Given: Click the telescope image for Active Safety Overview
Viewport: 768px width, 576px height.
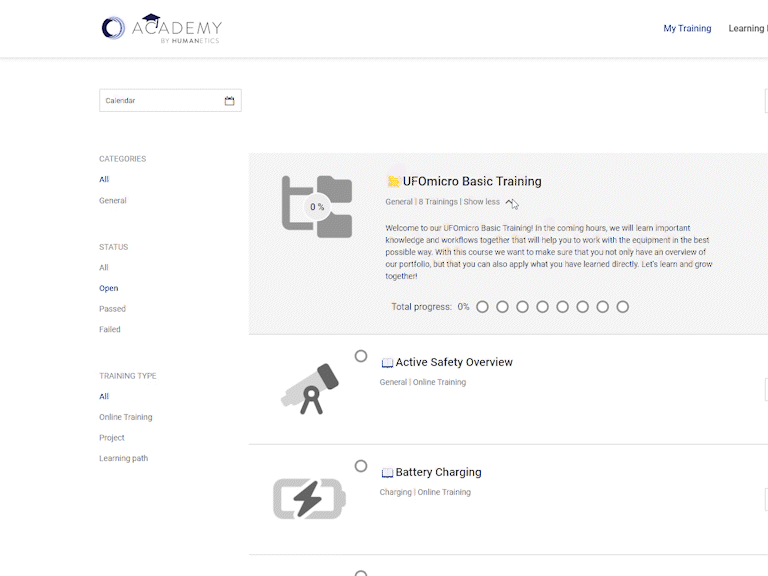Looking at the screenshot, I should (x=310, y=389).
